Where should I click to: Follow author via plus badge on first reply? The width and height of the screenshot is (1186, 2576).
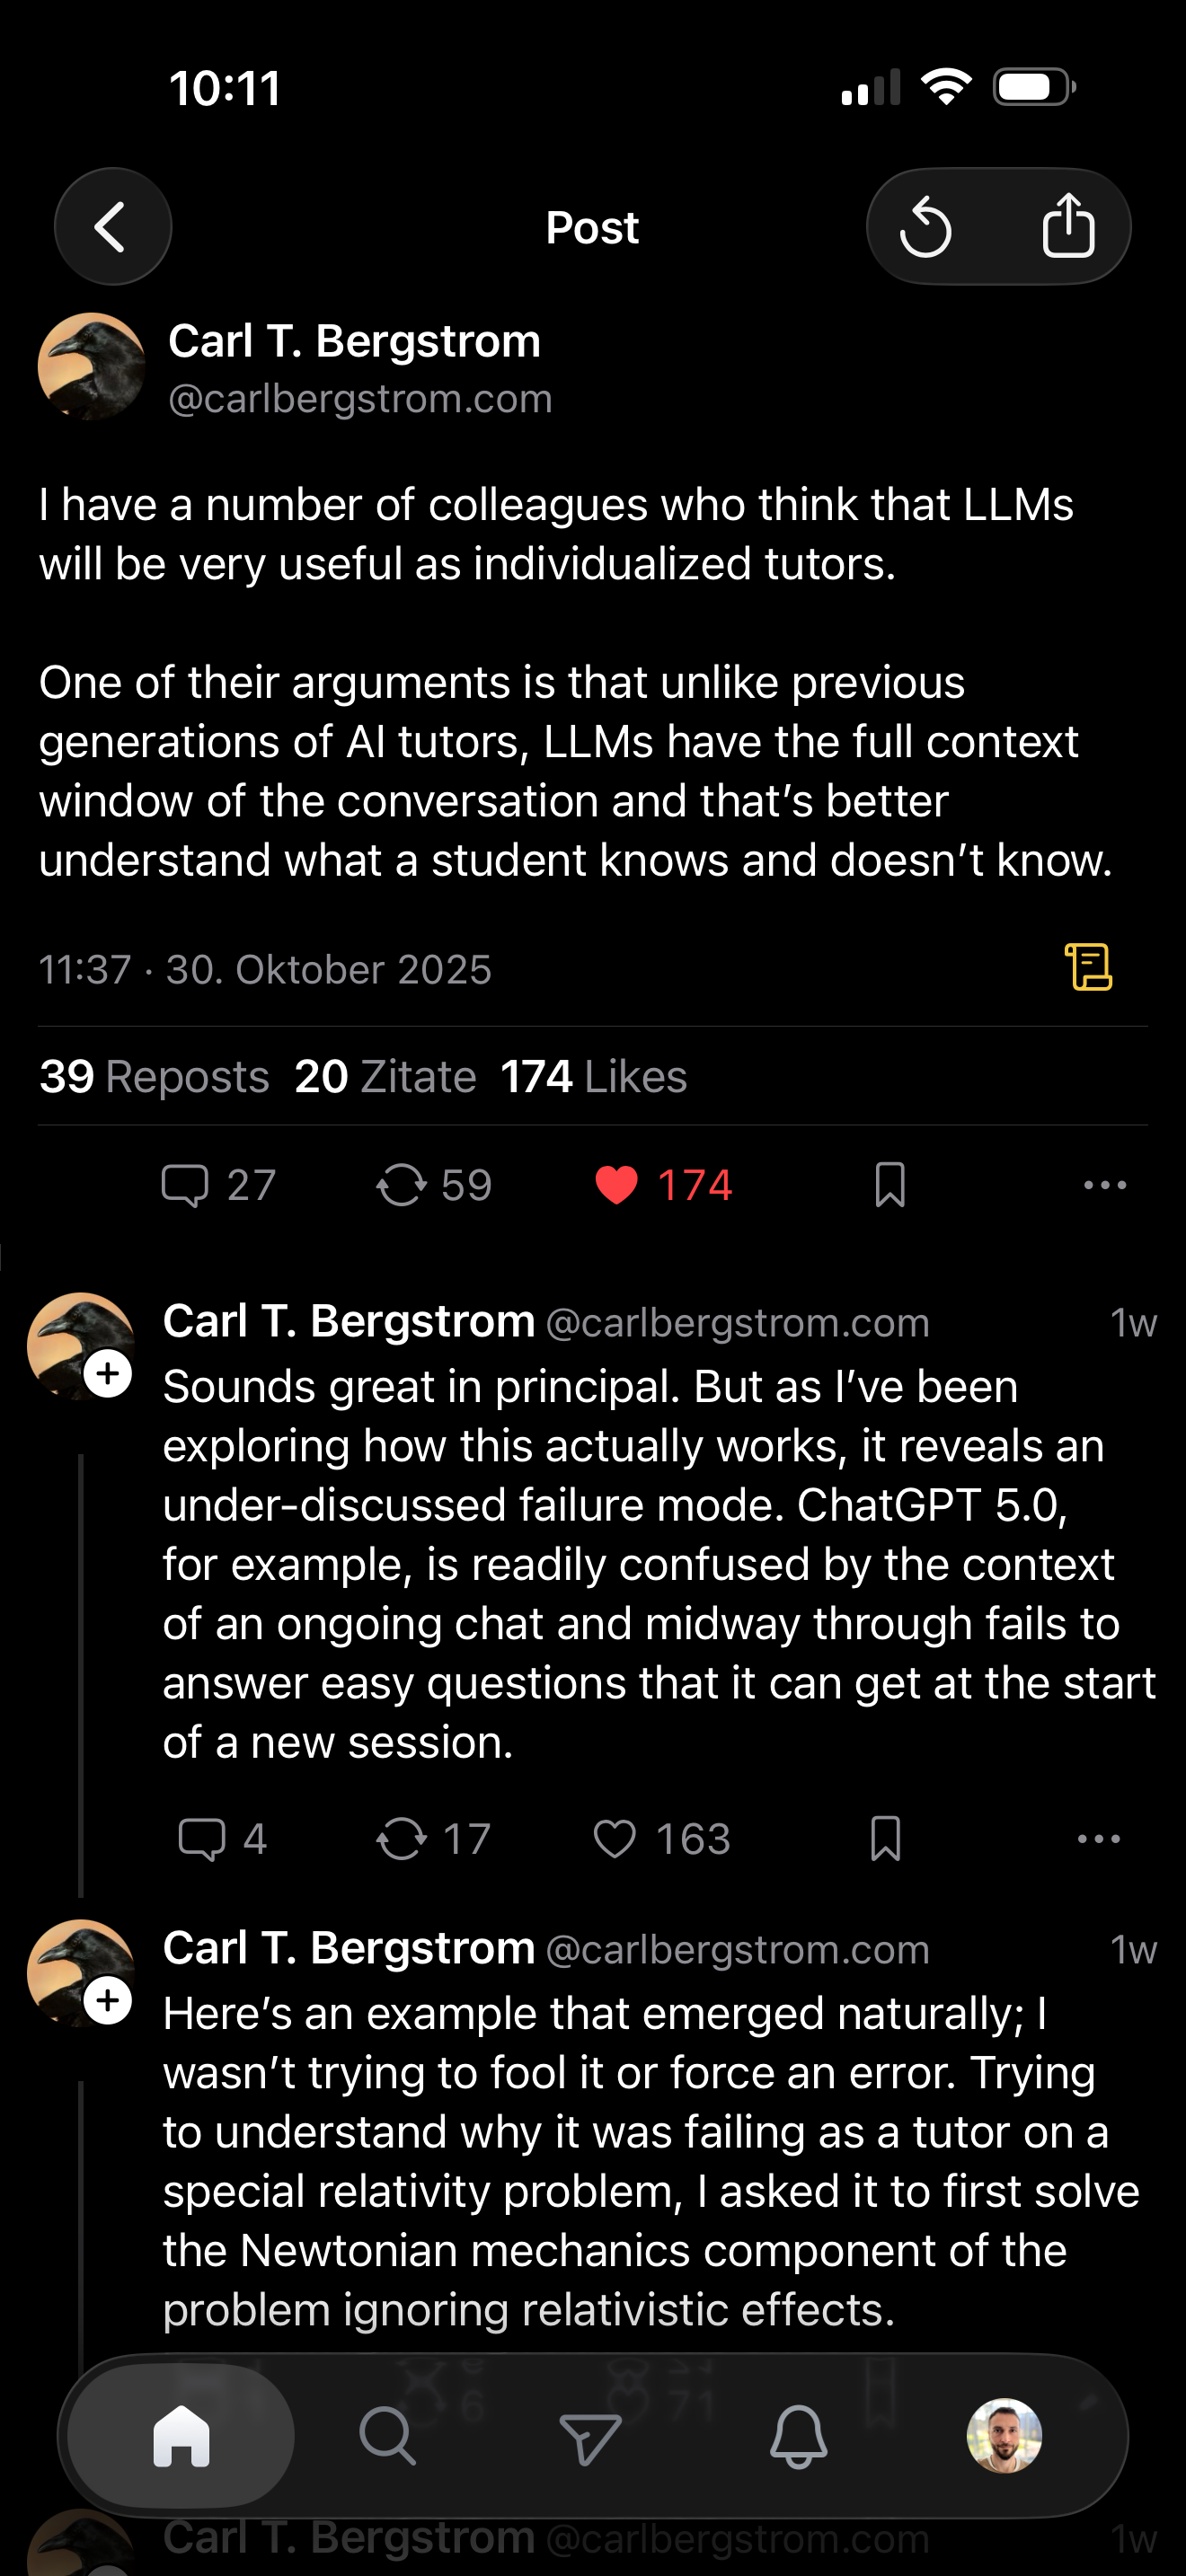coord(108,1373)
